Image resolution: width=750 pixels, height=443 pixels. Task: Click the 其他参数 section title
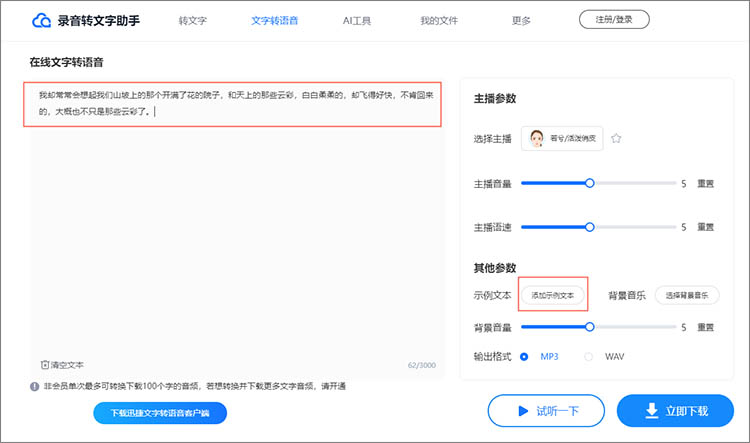[495, 268]
